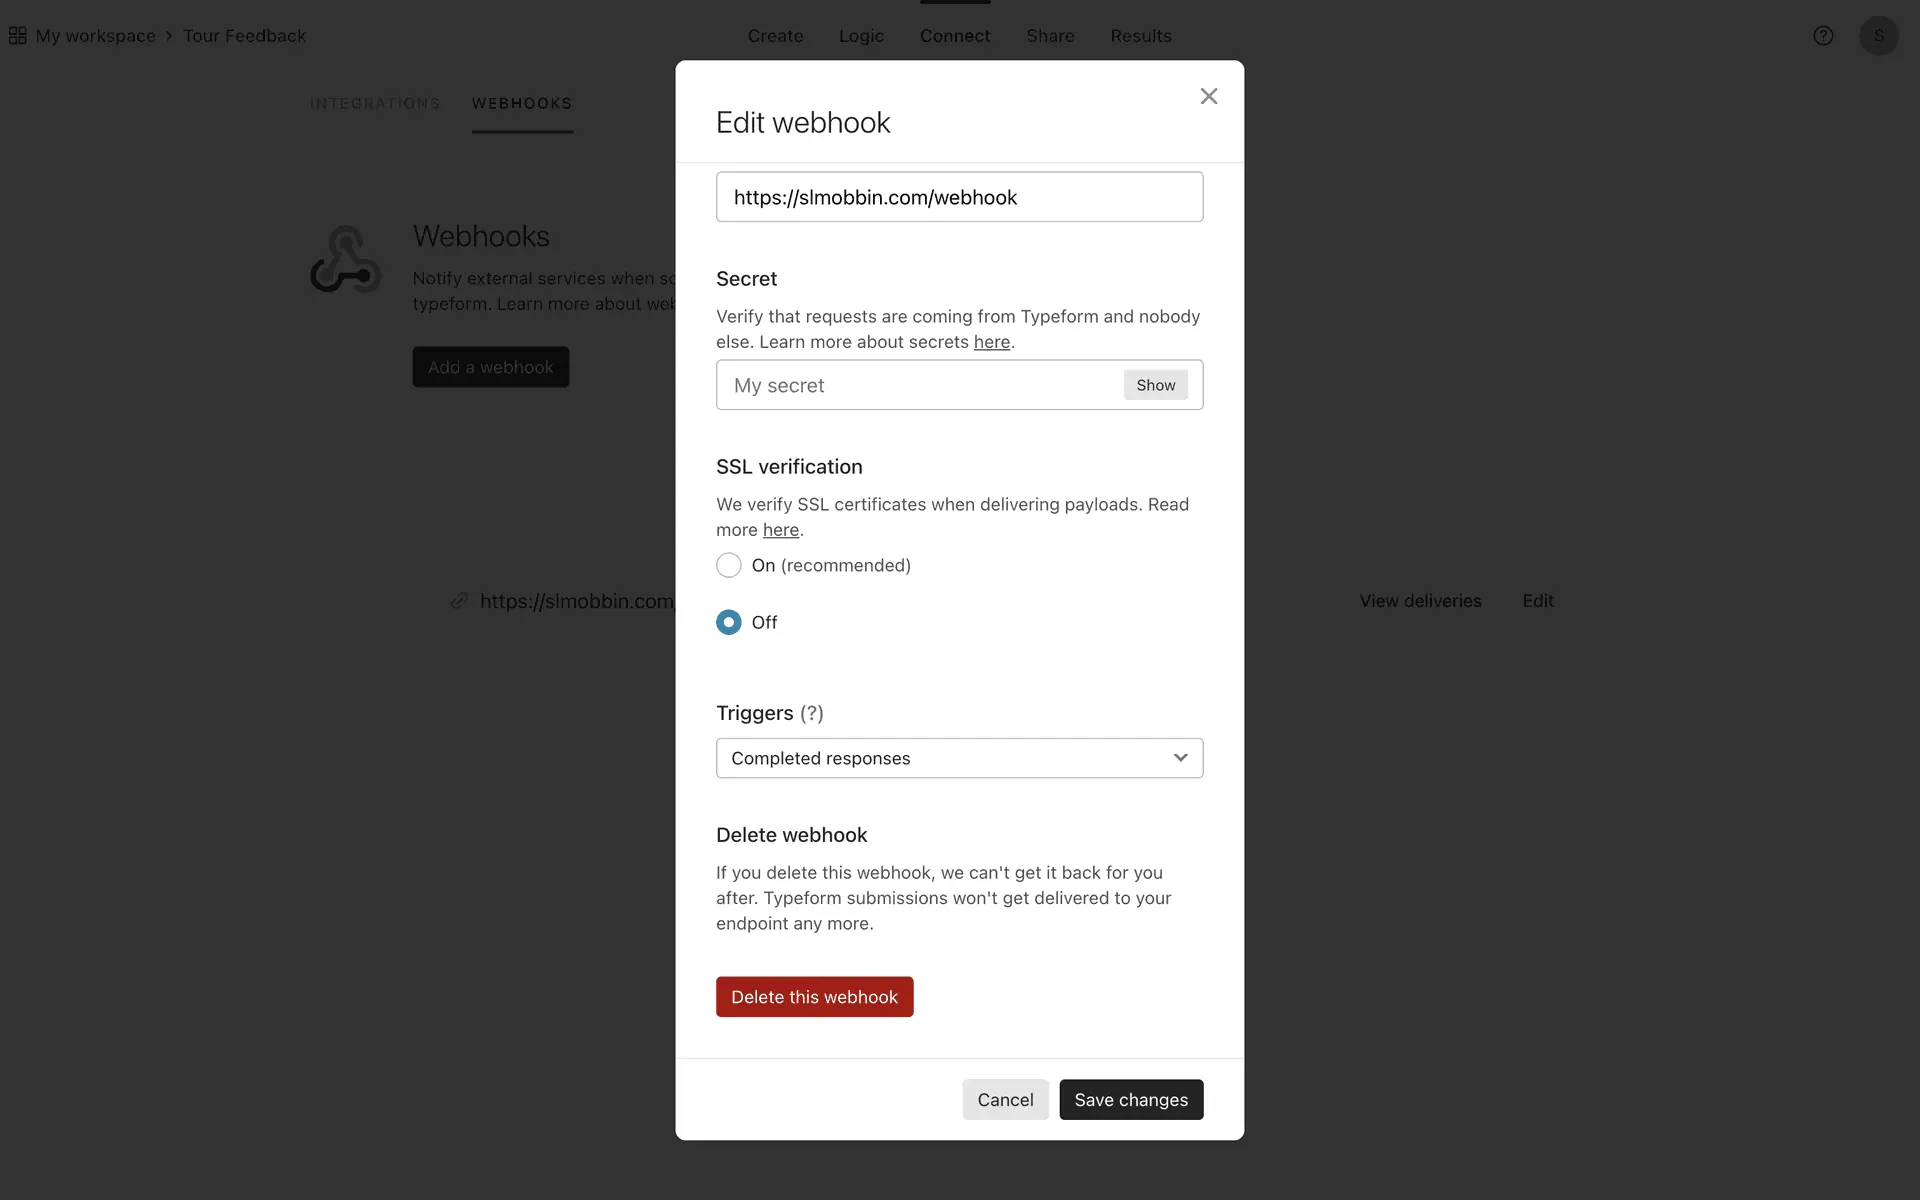The image size is (1920, 1200).
Task: Open the Results tab
Action: click(x=1141, y=36)
